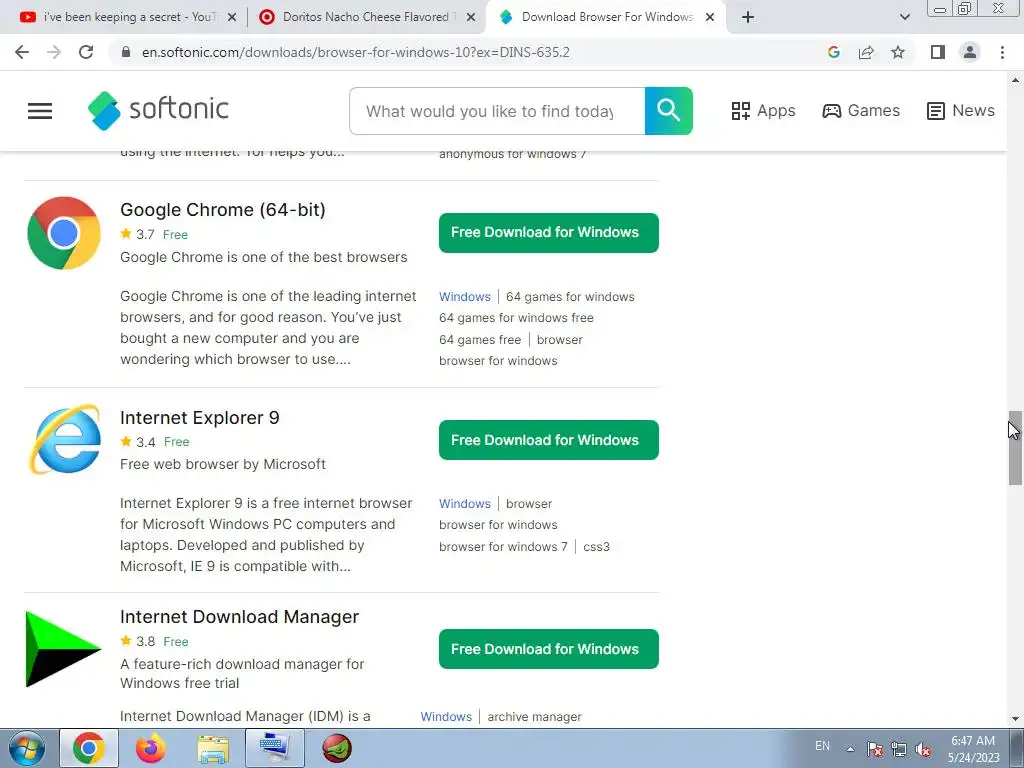Bookmark this page with the star
The height and width of the screenshot is (768, 1024).
898,52
